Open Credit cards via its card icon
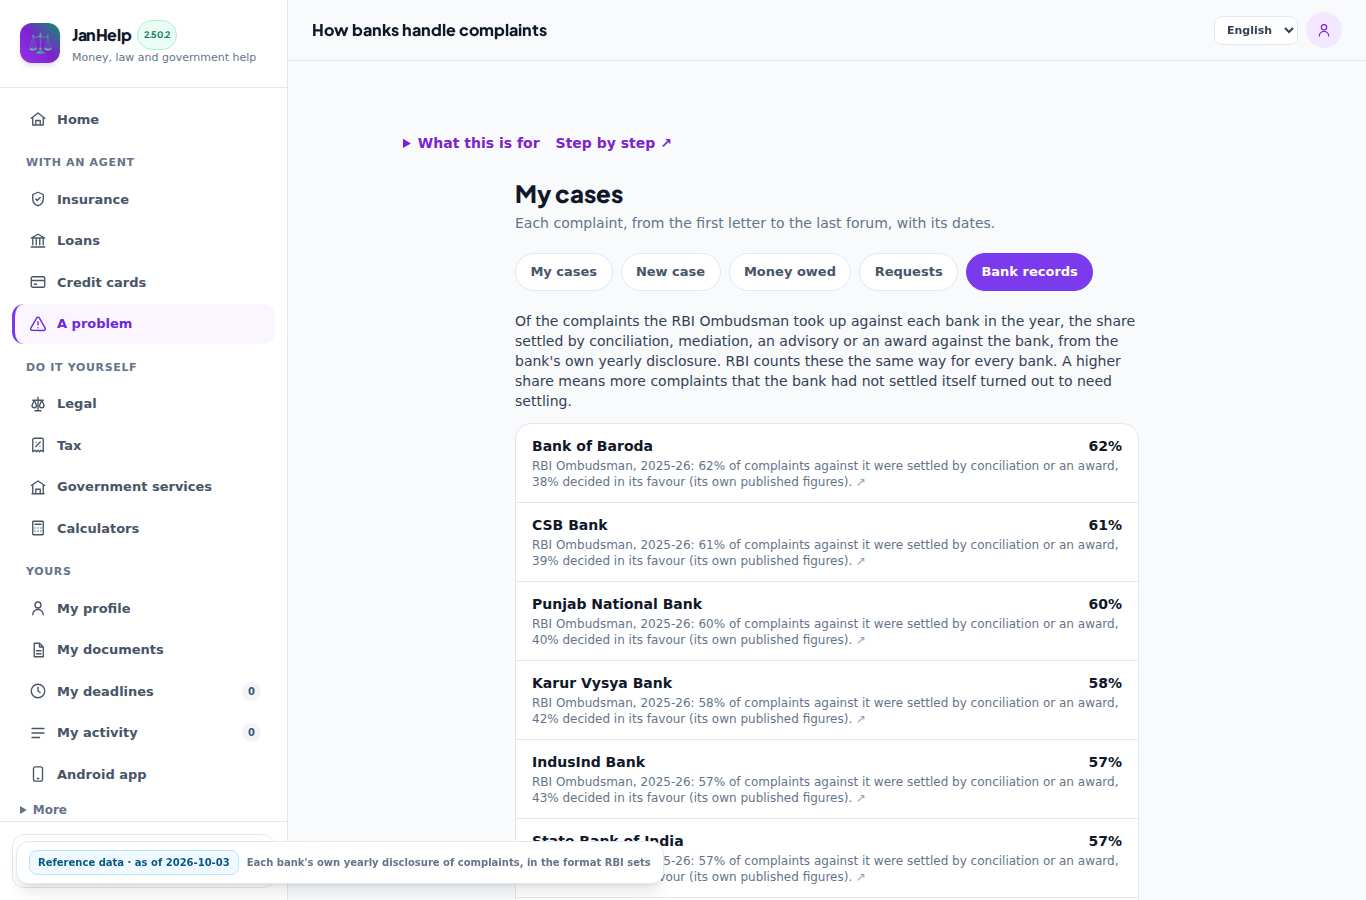Viewport: 1366px width, 900px height. coord(38,282)
